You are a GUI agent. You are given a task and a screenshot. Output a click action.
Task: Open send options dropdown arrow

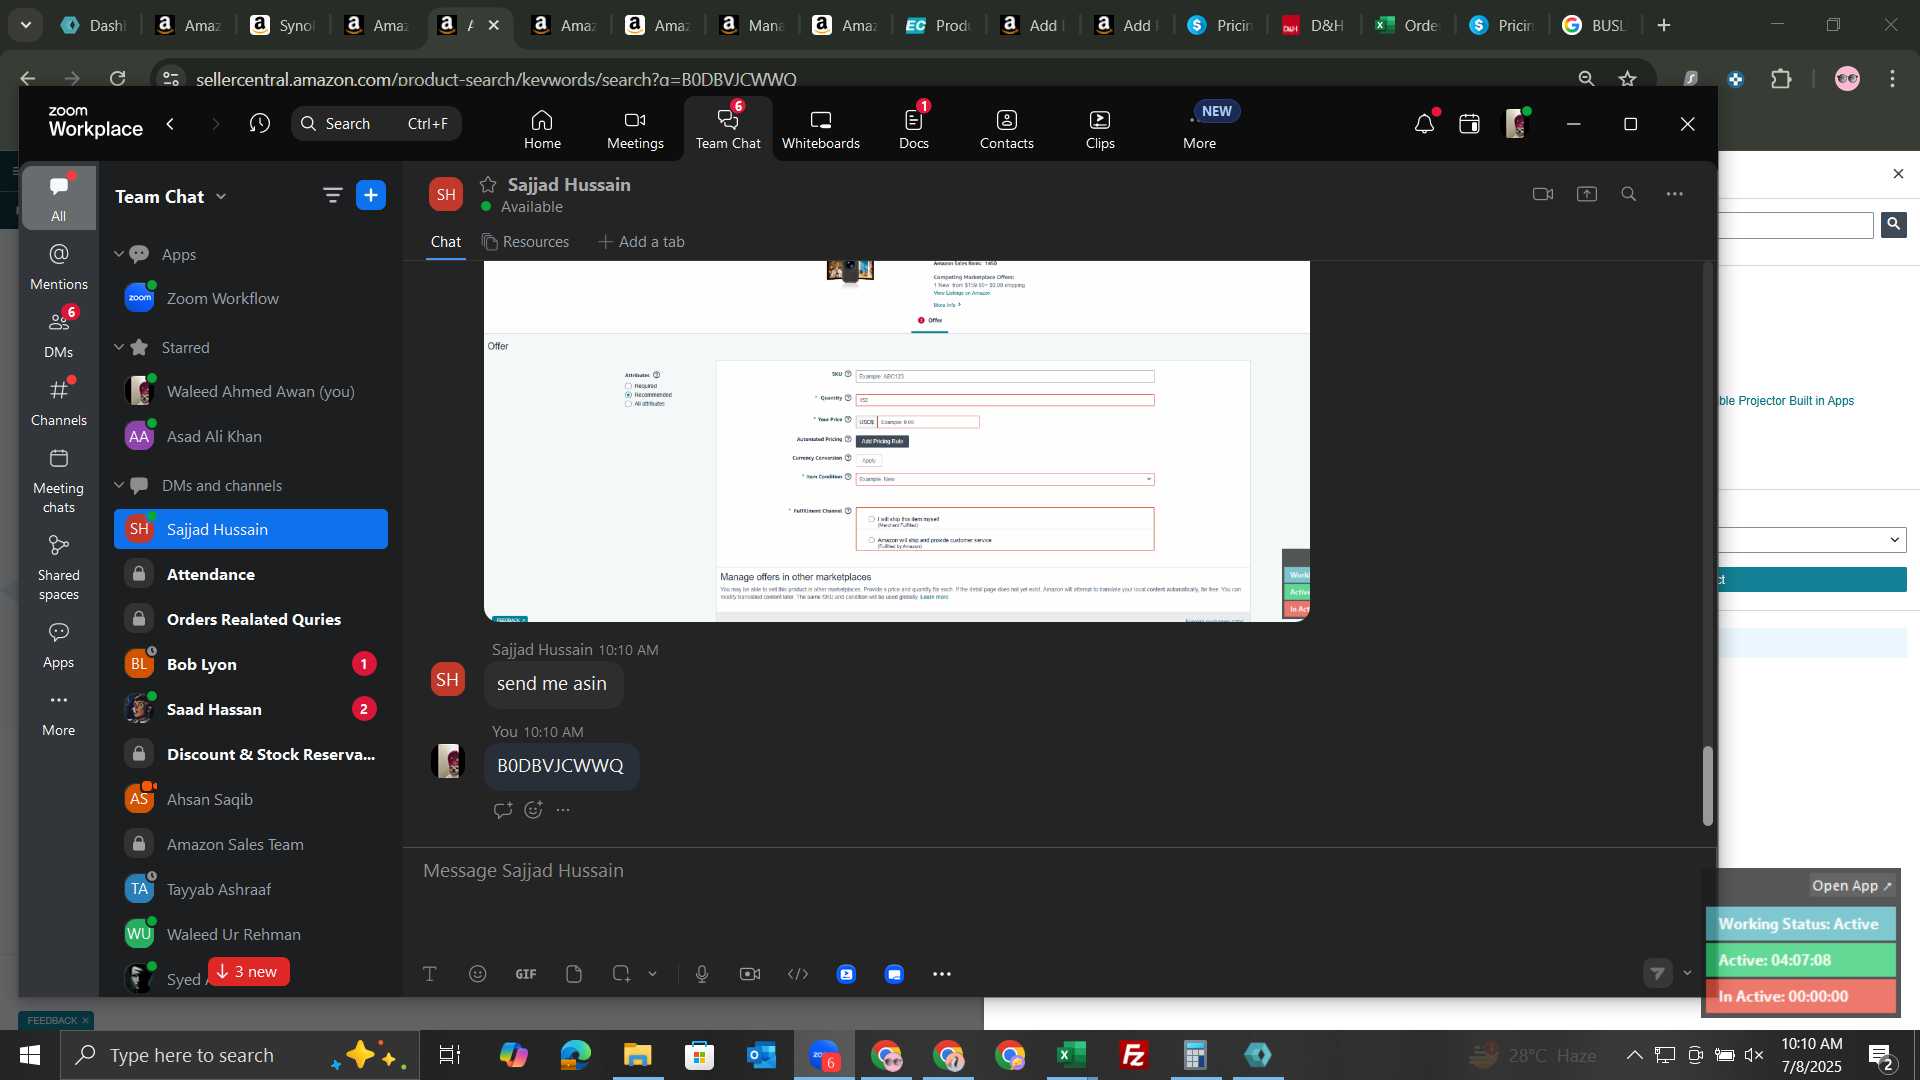tap(1687, 973)
